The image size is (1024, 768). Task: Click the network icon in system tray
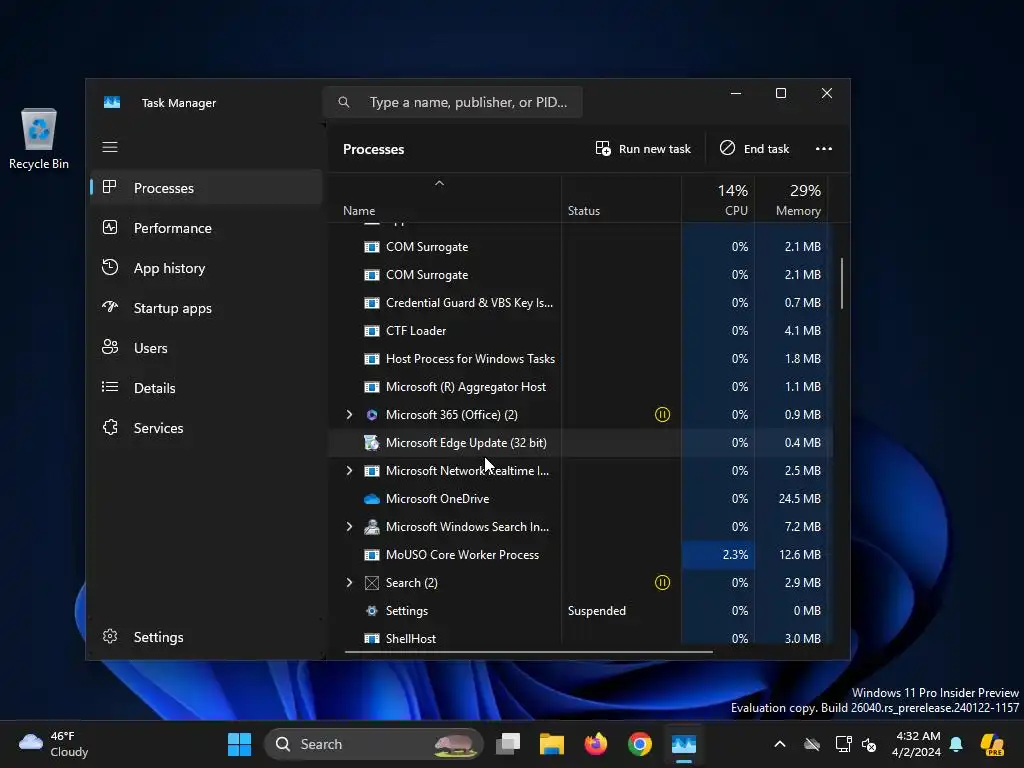click(x=843, y=744)
